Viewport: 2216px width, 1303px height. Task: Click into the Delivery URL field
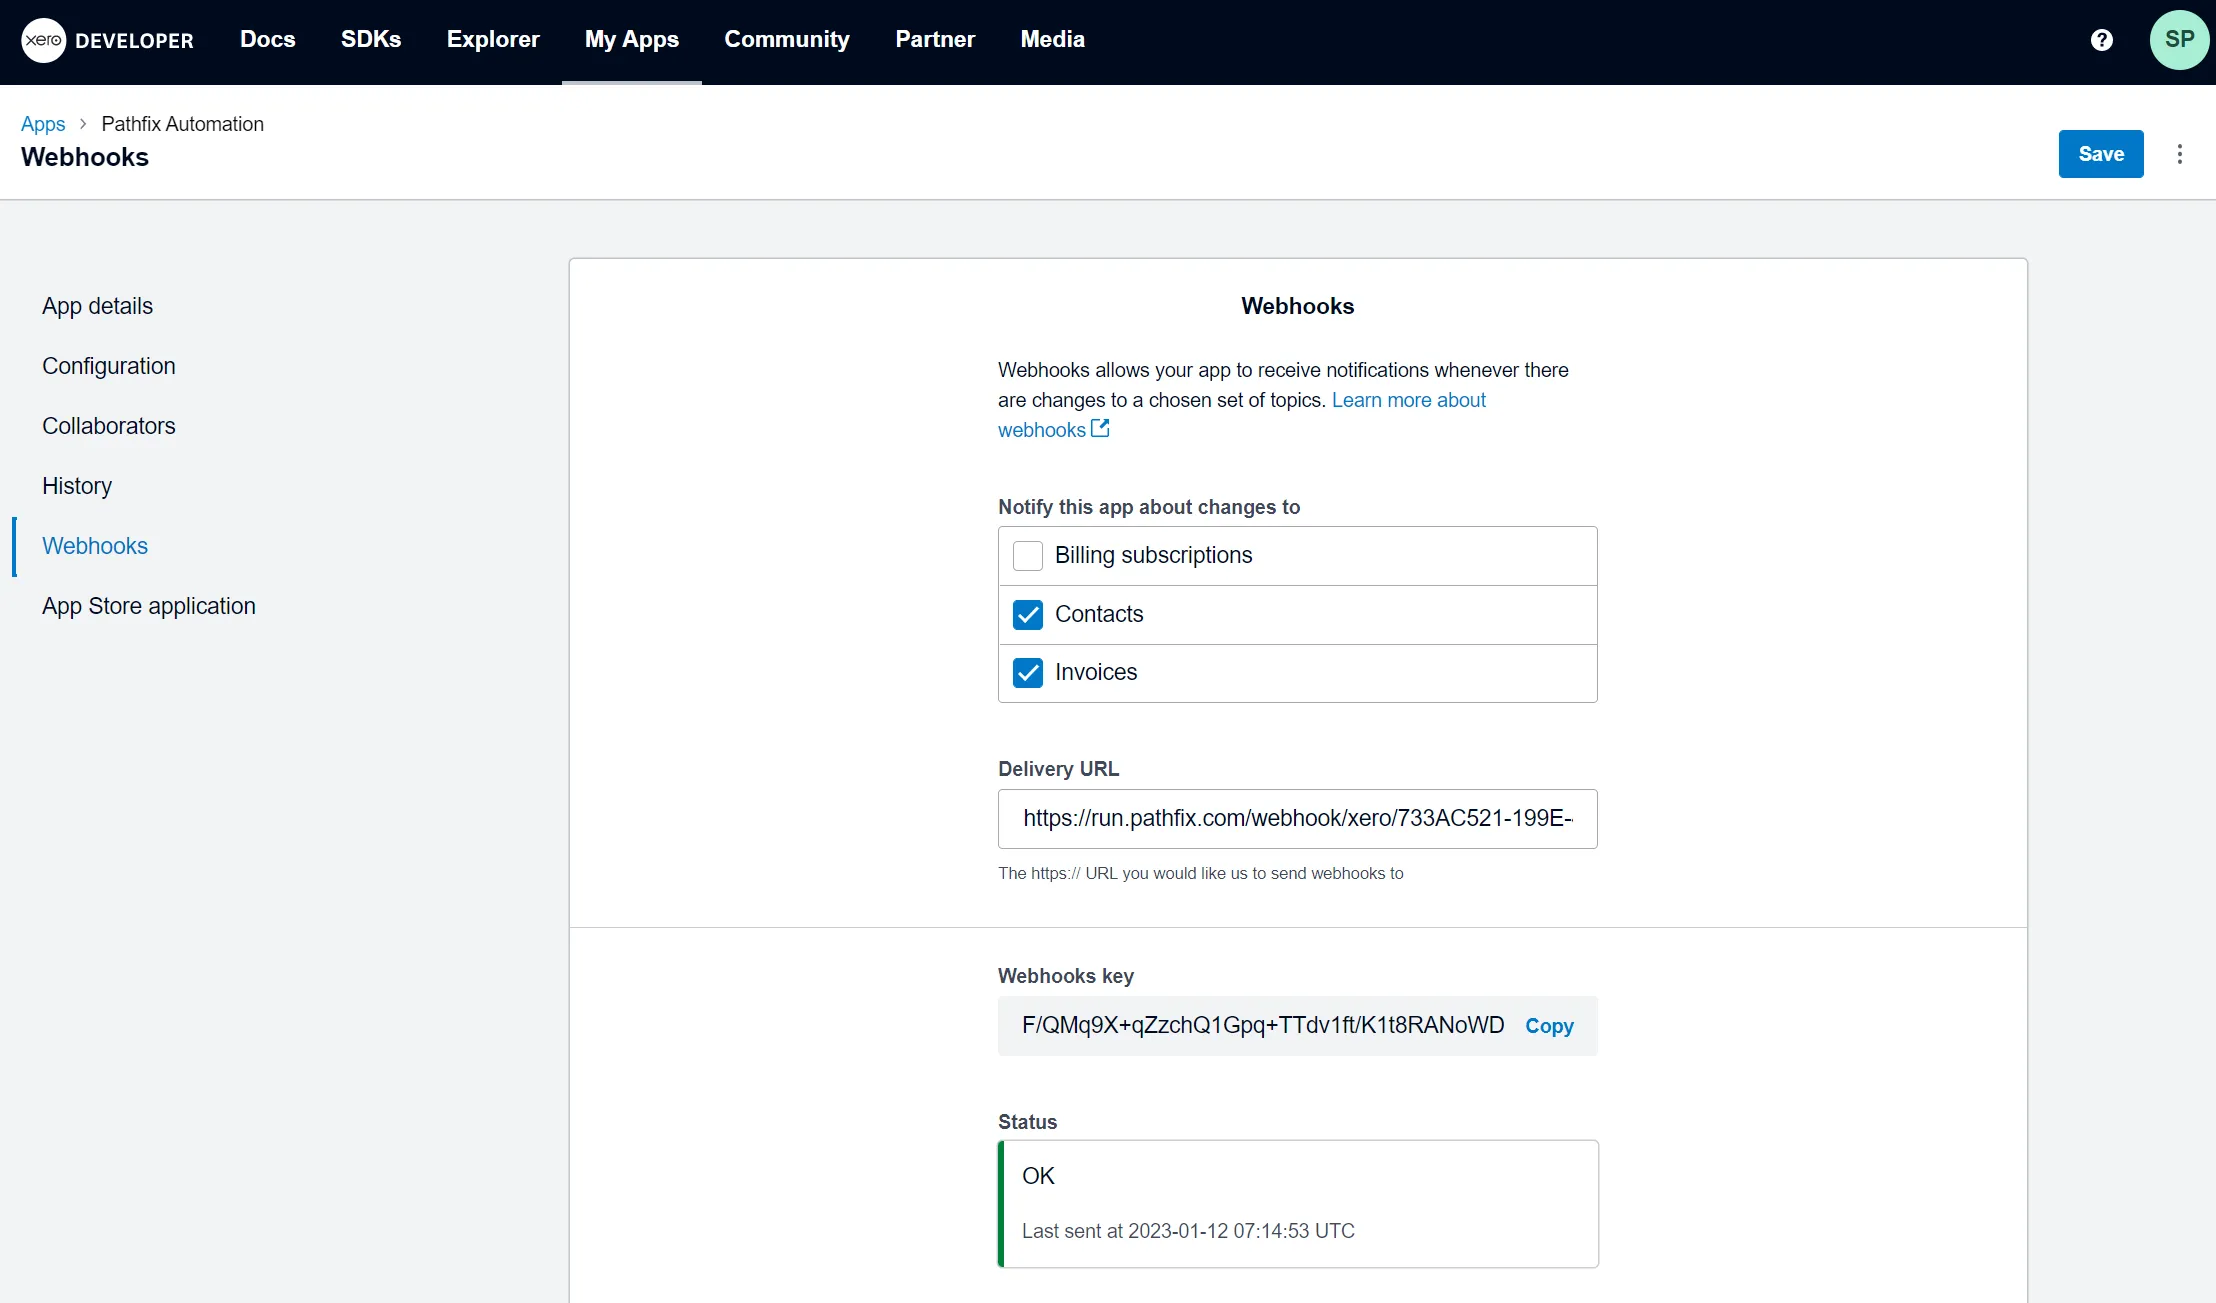tap(1297, 819)
